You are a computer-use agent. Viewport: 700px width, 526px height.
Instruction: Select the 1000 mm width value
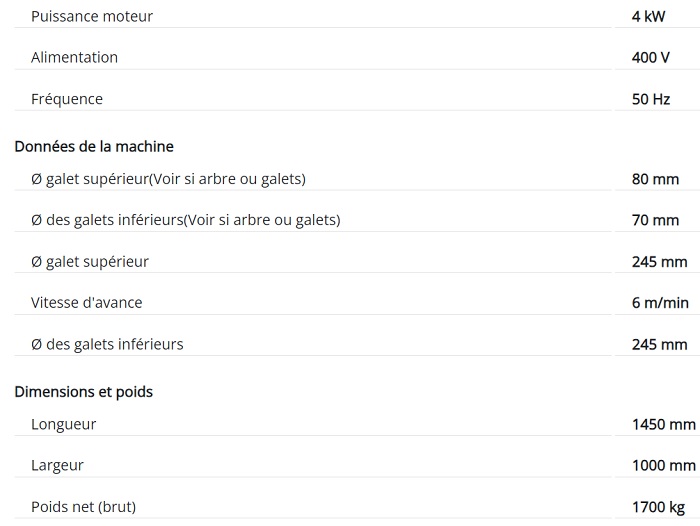(x=663, y=465)
